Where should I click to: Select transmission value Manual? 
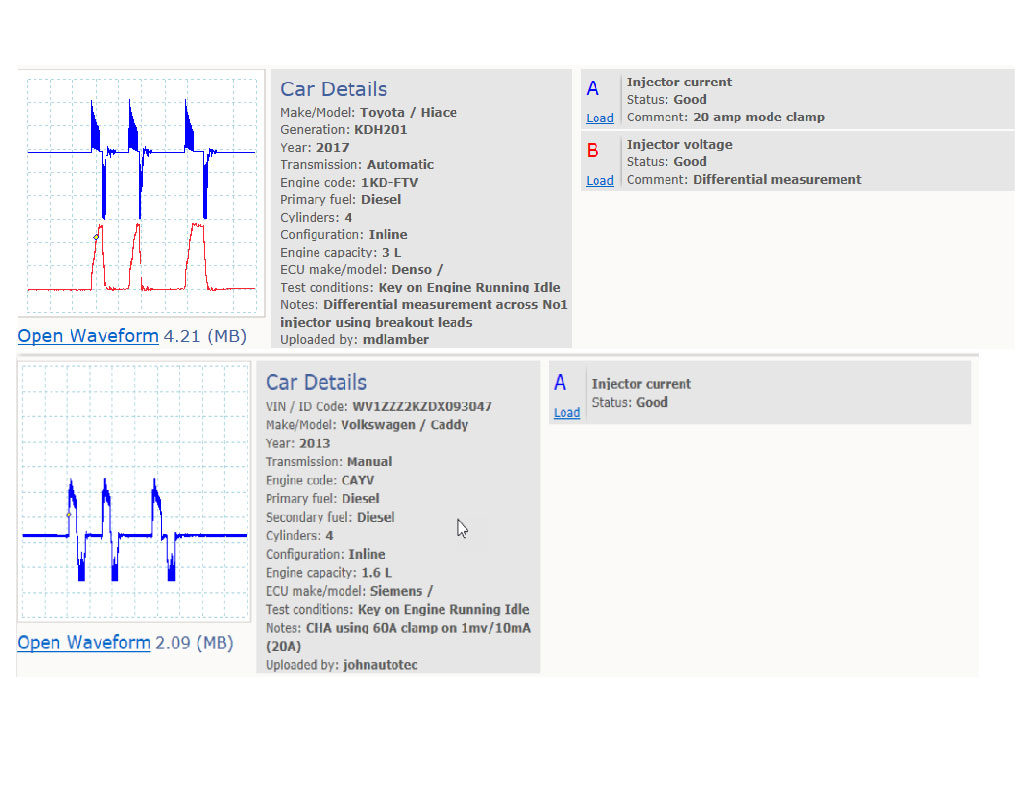point(369,462)
